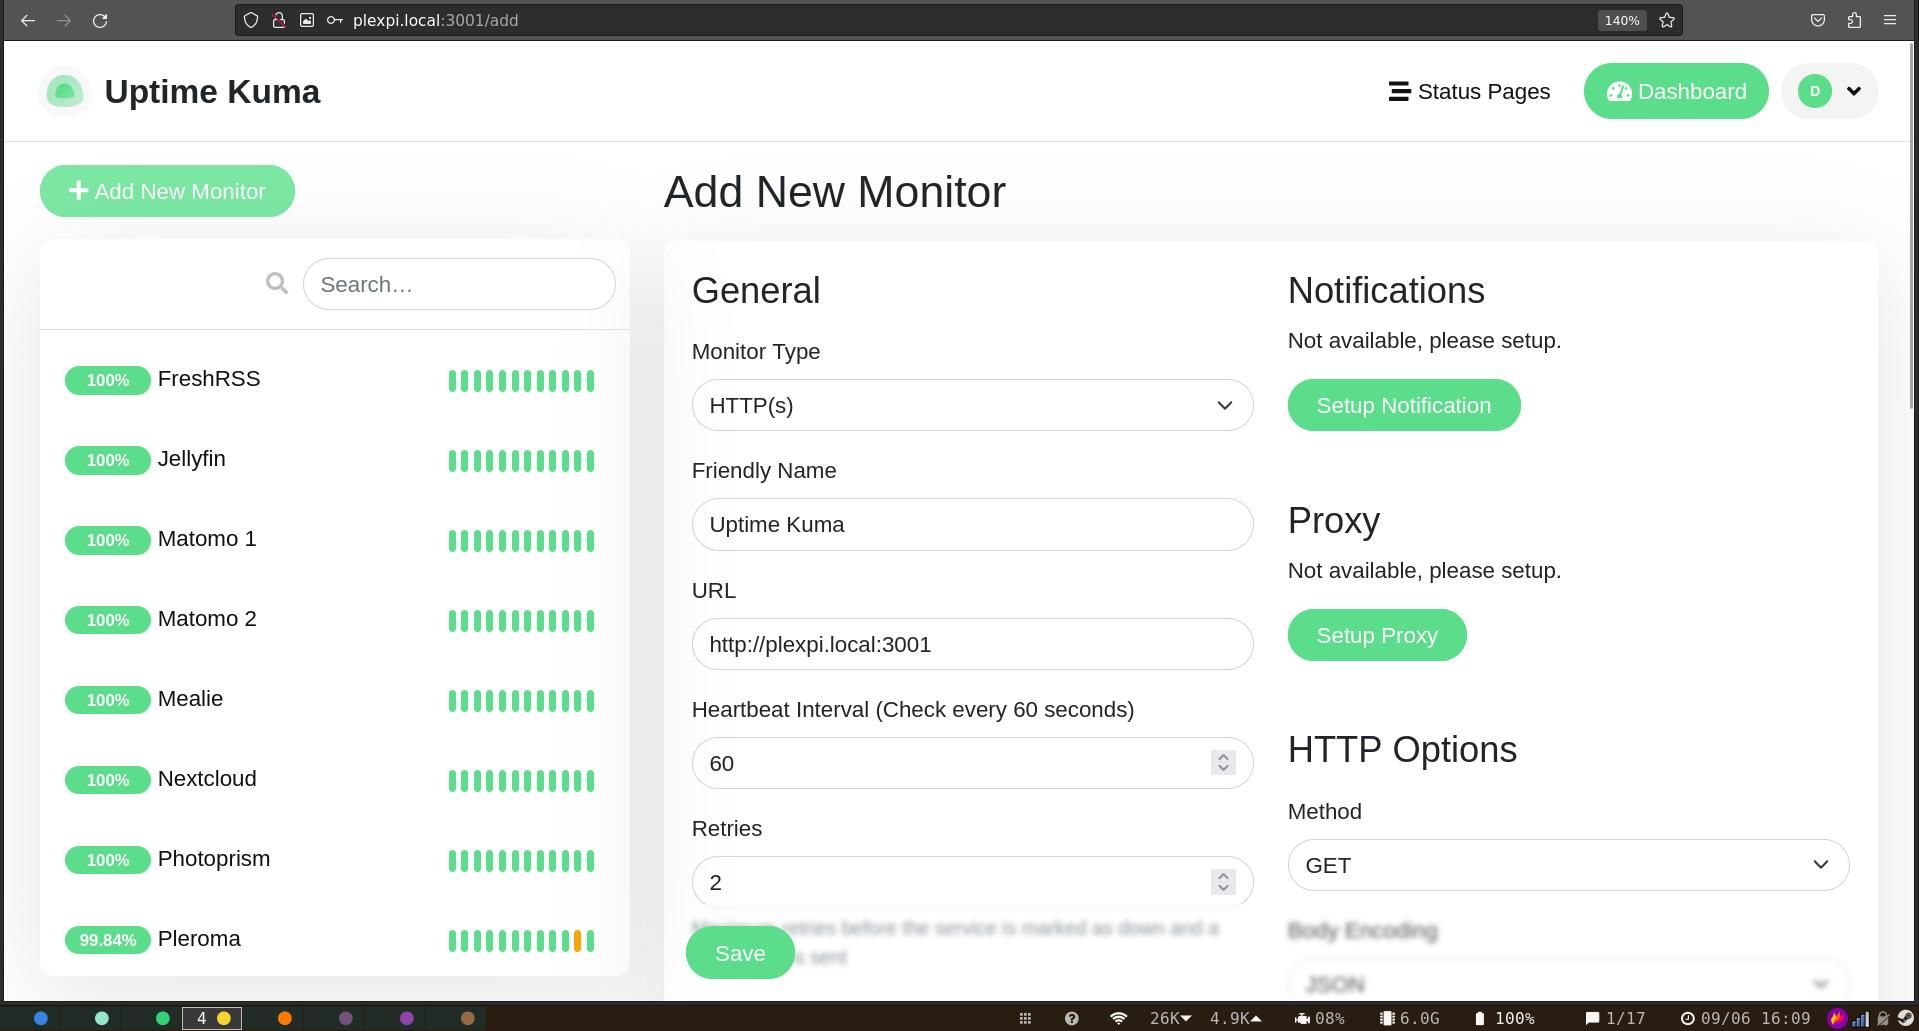Click the 99.84% uptime badge for Pleroma
Viewport: 1919px width, 1031px height.
[107, 940]
